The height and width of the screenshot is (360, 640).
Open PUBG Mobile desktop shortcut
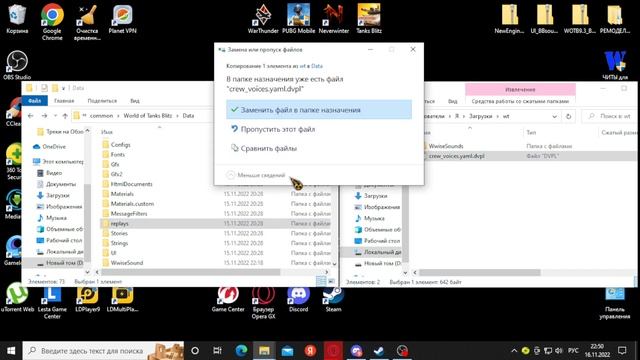coord(298,19)
